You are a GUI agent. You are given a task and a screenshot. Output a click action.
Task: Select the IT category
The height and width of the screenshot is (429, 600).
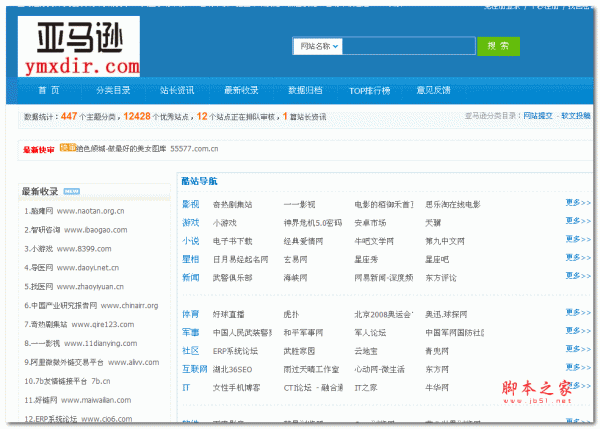(x=186, y=388)
